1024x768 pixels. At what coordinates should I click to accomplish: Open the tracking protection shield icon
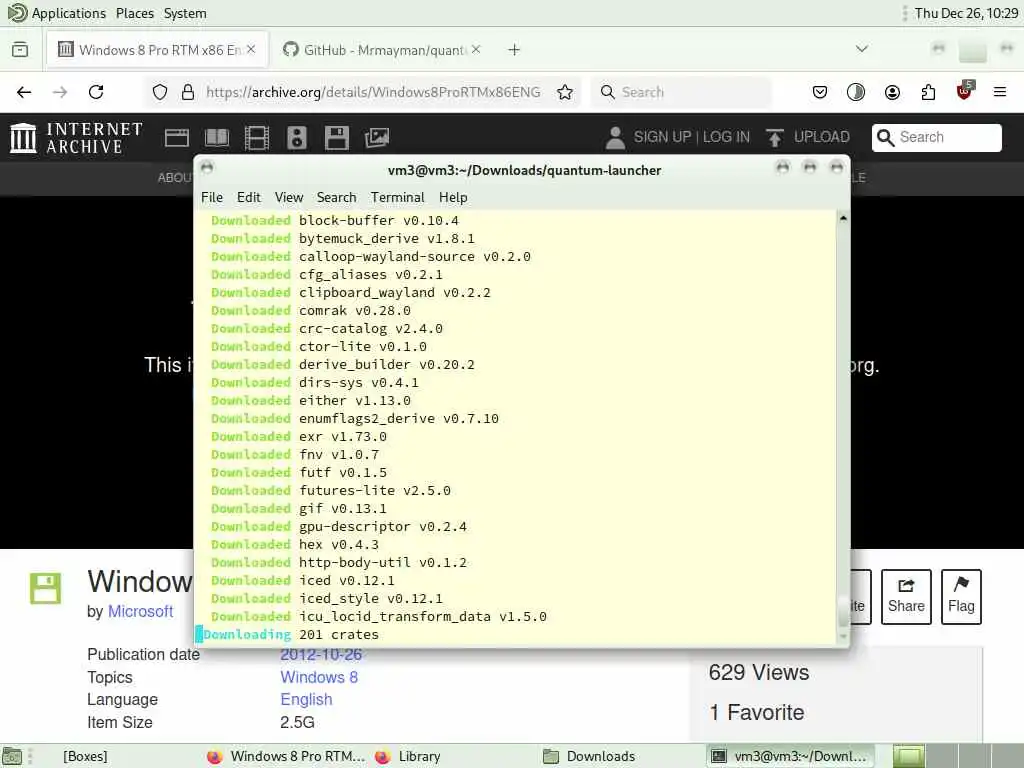tap(159, 92)
